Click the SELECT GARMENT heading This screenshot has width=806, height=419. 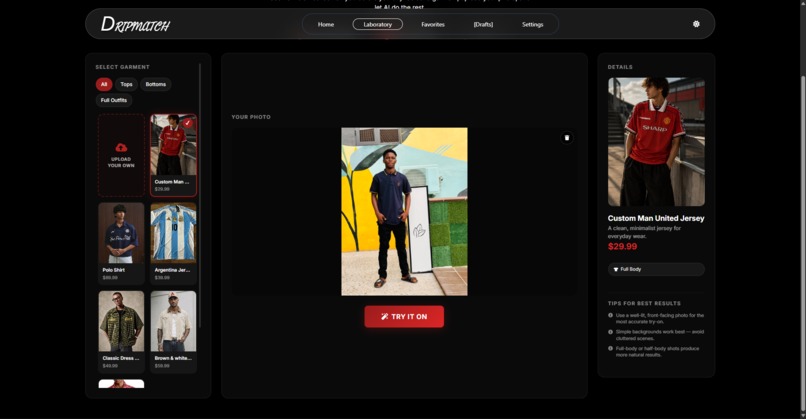coord(122,67)
